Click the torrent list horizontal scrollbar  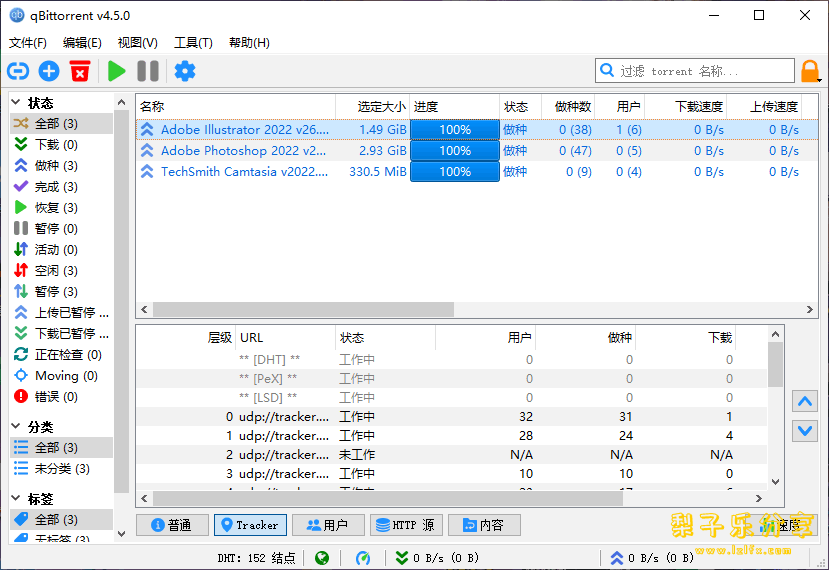click(x=303, y=309)
